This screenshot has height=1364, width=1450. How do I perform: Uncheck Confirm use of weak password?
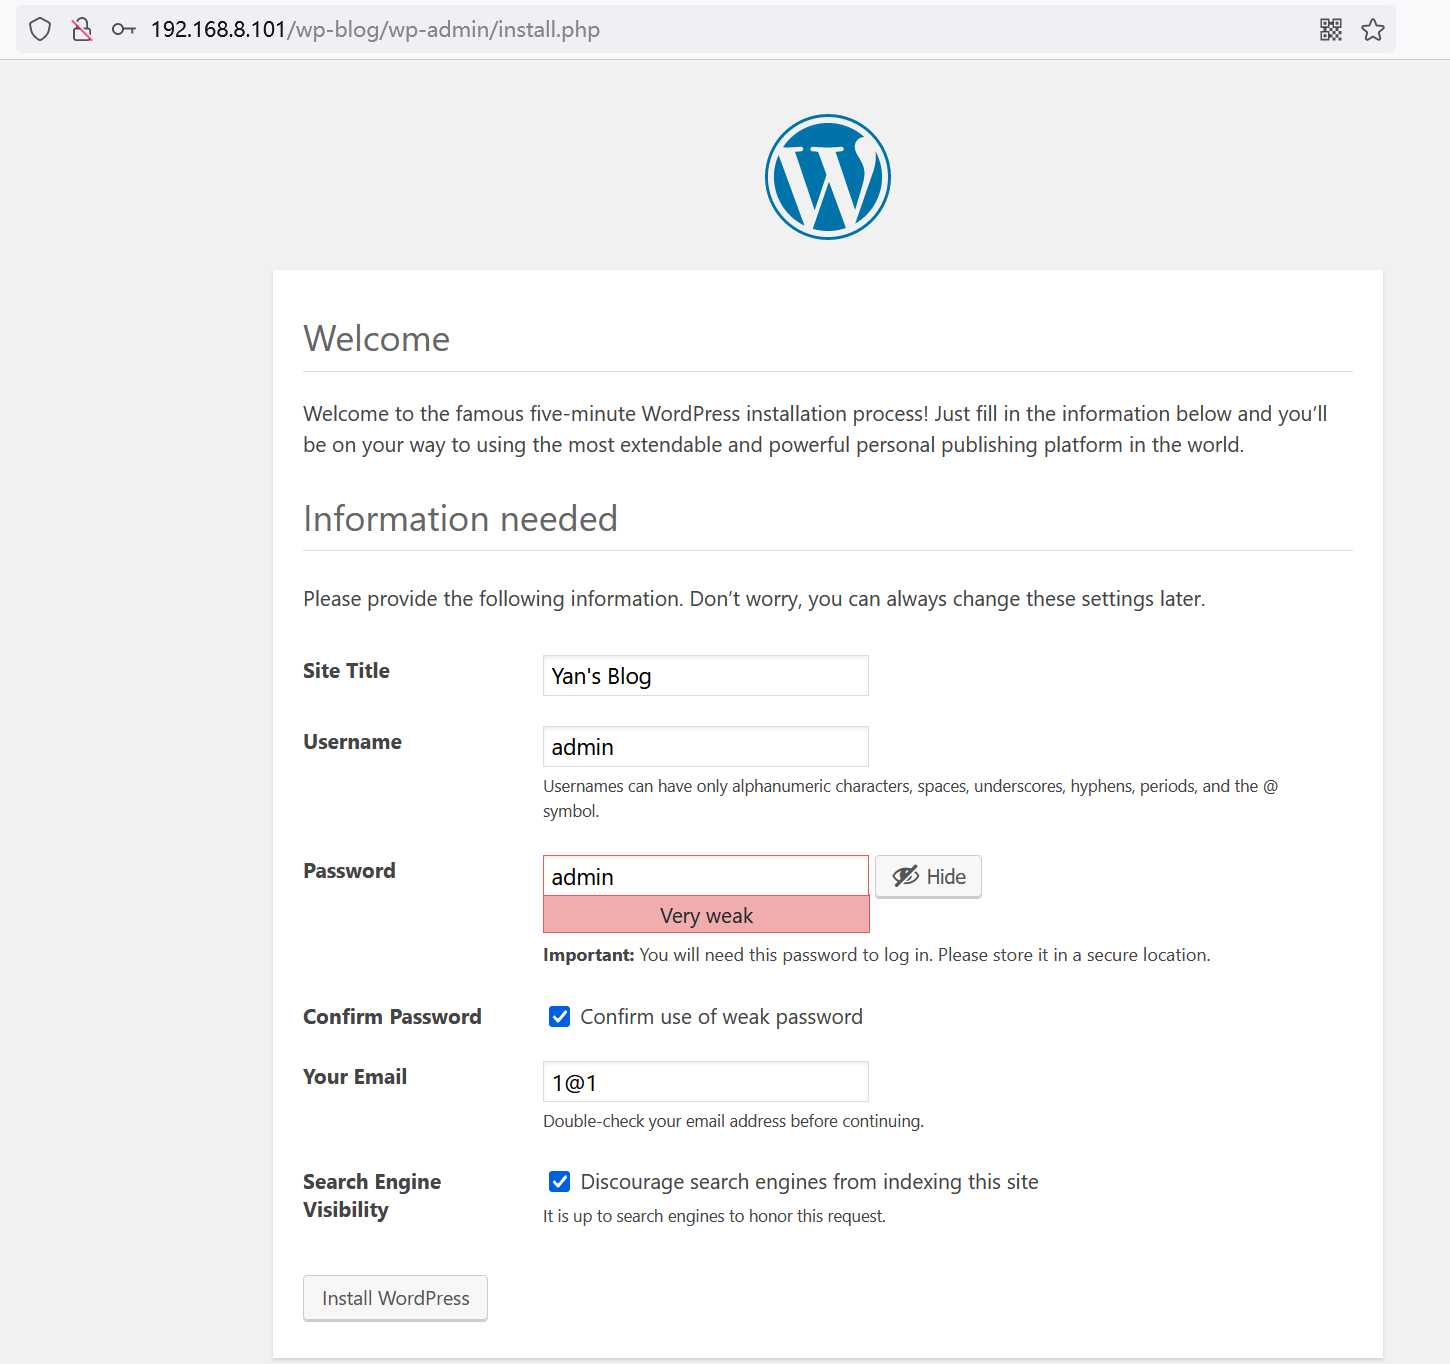tap(560, 1017)
